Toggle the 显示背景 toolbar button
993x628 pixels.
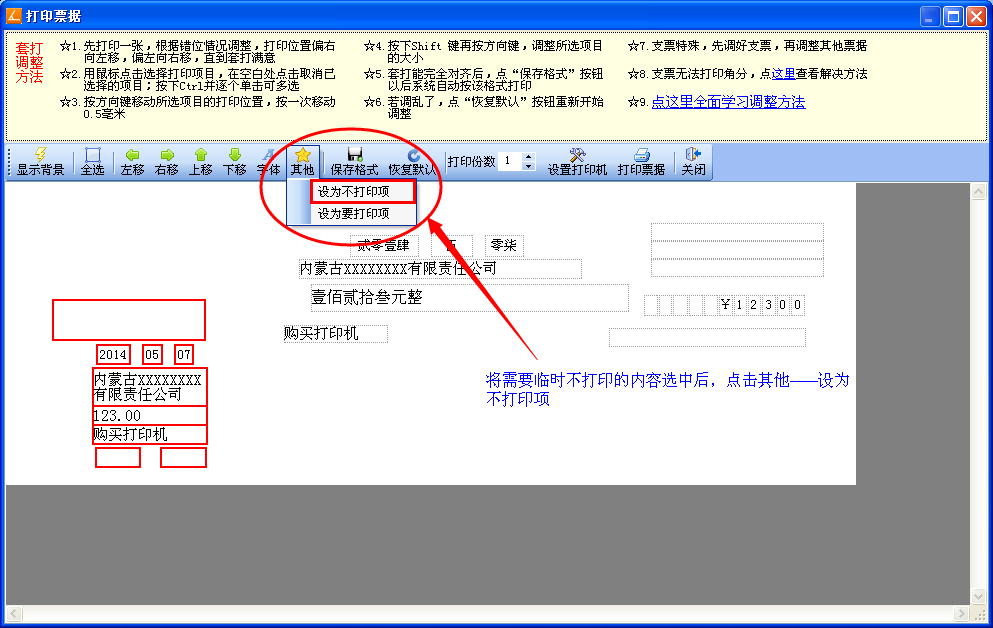(41, 162)
